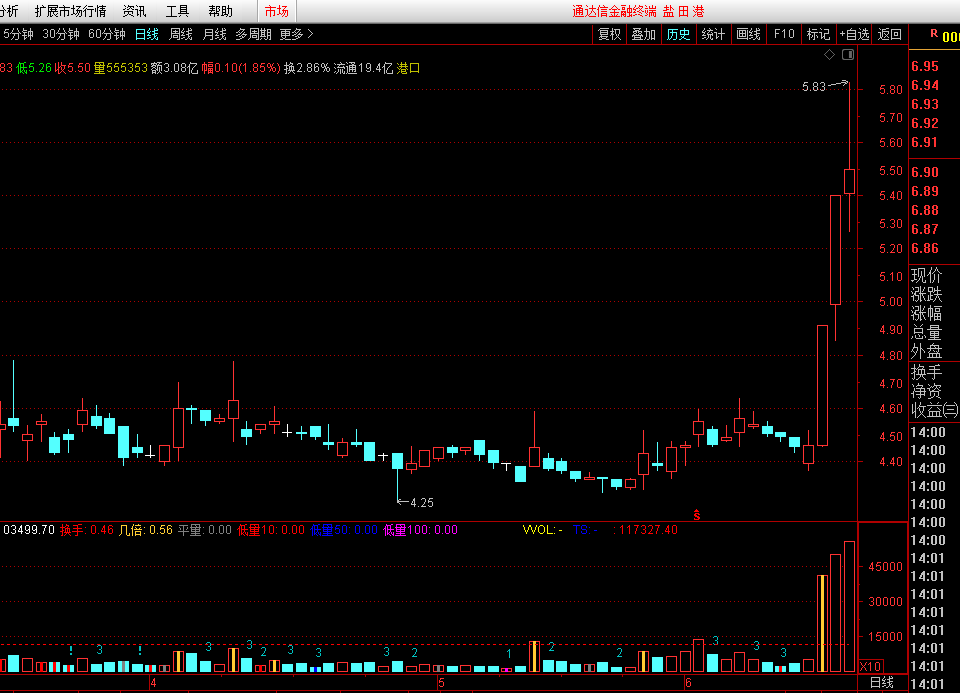Click the 平量: 0.00 indicator label
The image size is (960, 693).
pyautogui.click(x=204, y=530)
